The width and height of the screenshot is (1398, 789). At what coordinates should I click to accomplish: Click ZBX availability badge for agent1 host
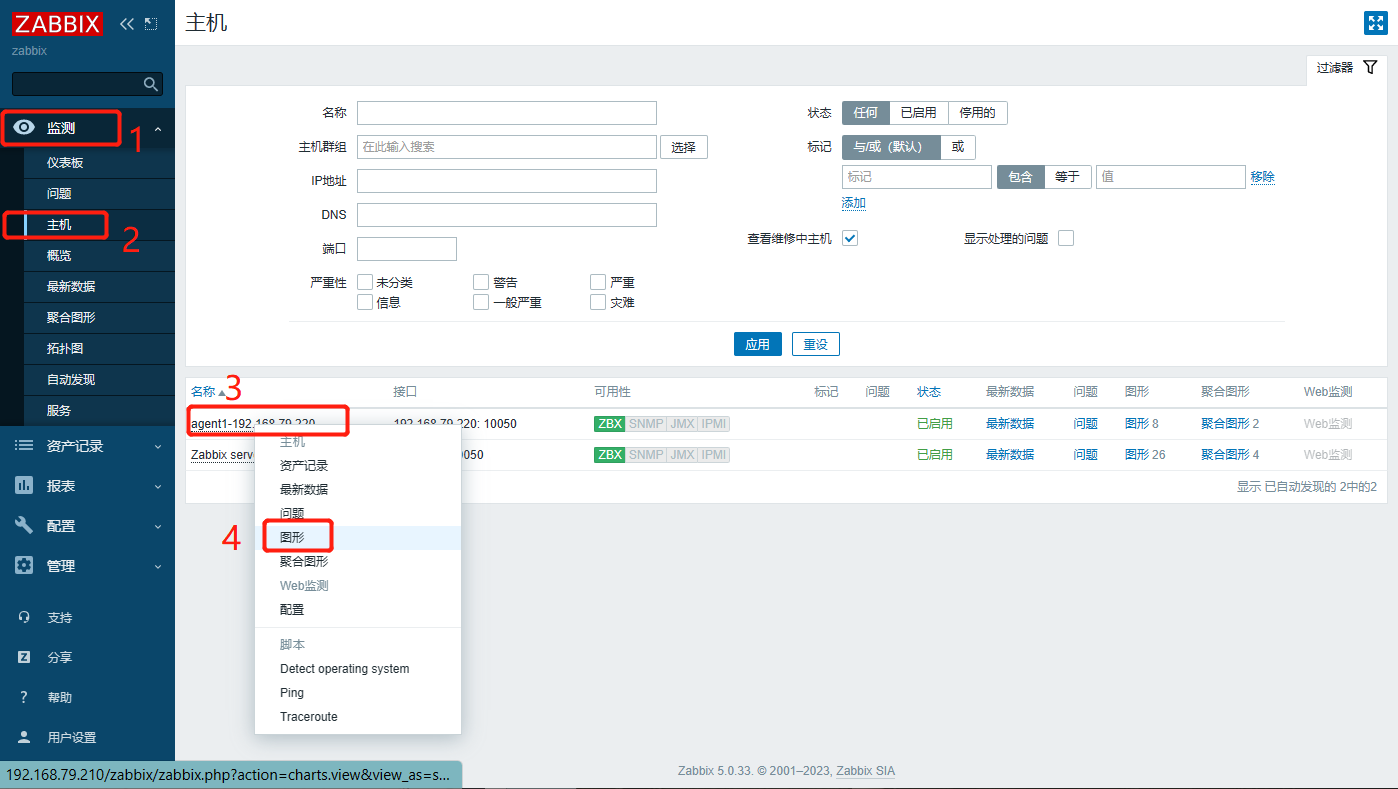click(609, 424)
